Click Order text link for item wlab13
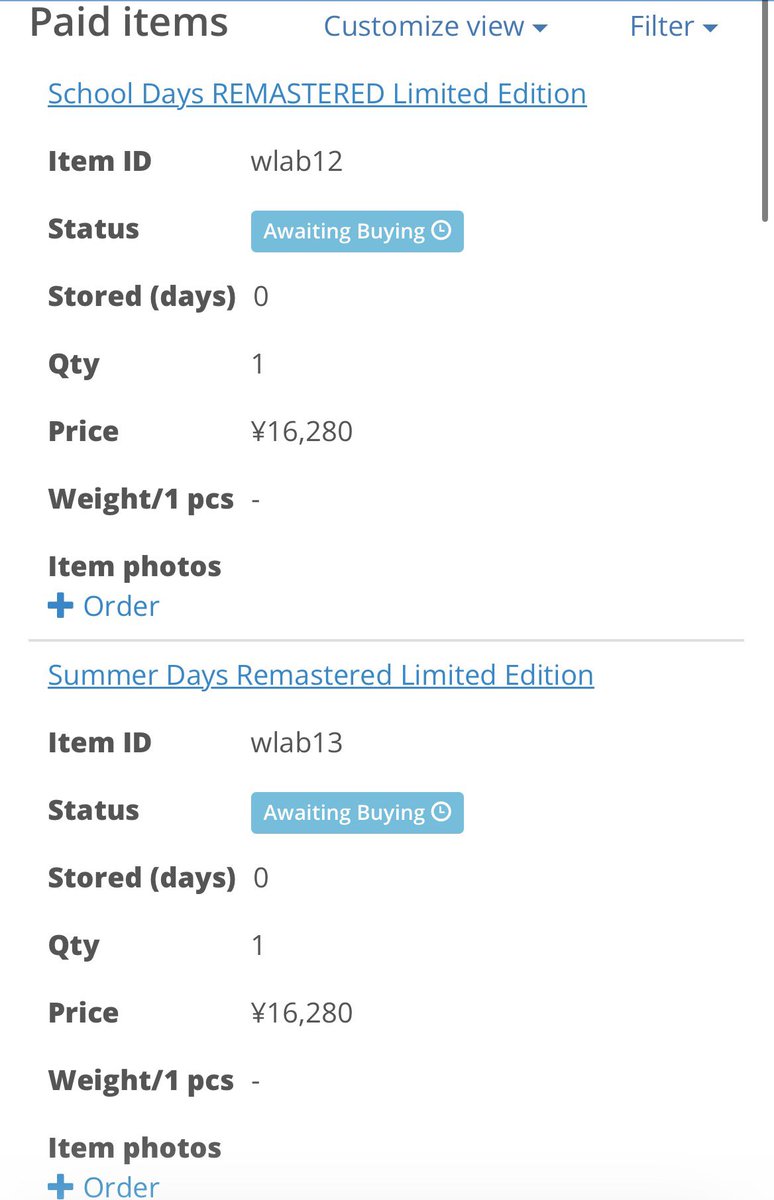The height and width of the screenshot is (1200, 774). (121, 1187)
